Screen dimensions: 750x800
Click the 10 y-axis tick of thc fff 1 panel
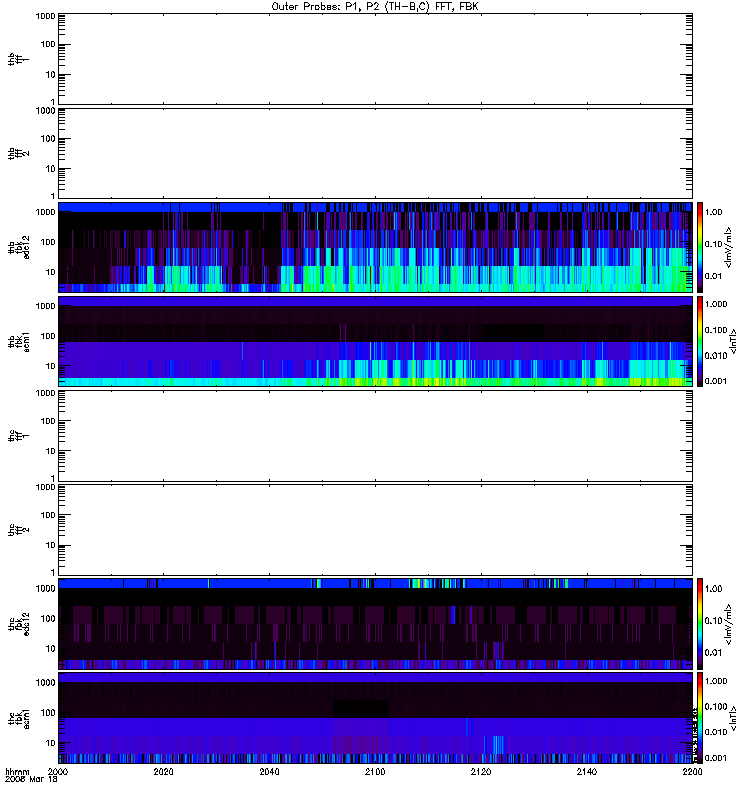[x=51, y=451]
